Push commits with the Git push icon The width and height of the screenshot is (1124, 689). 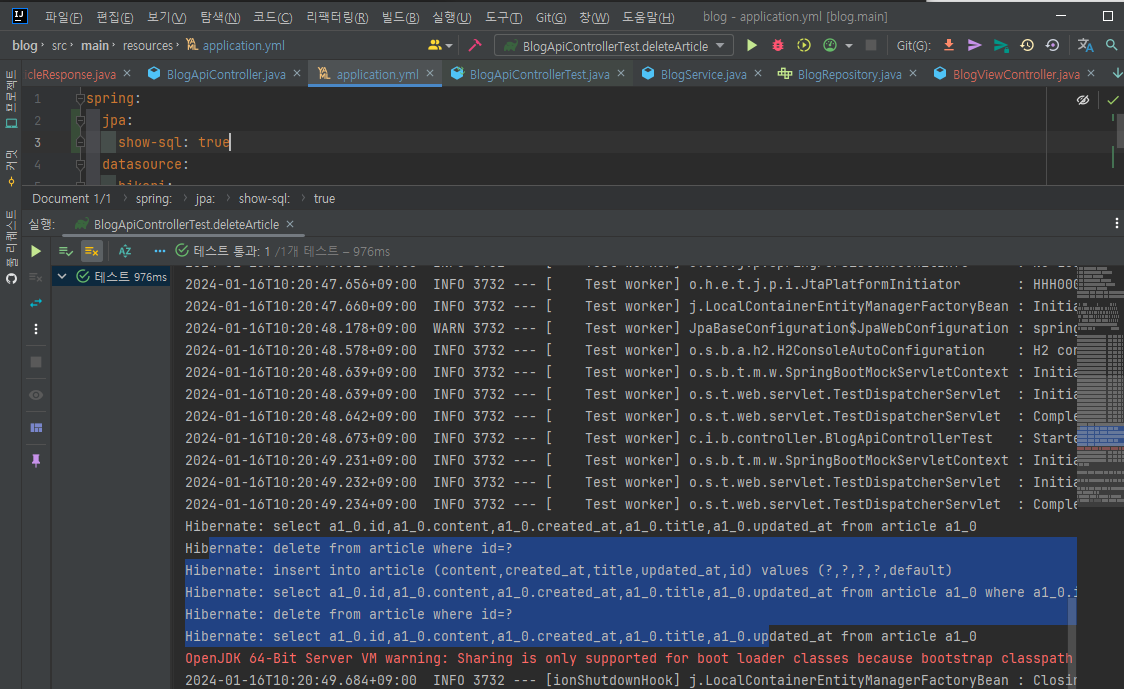pos(1001,45)
